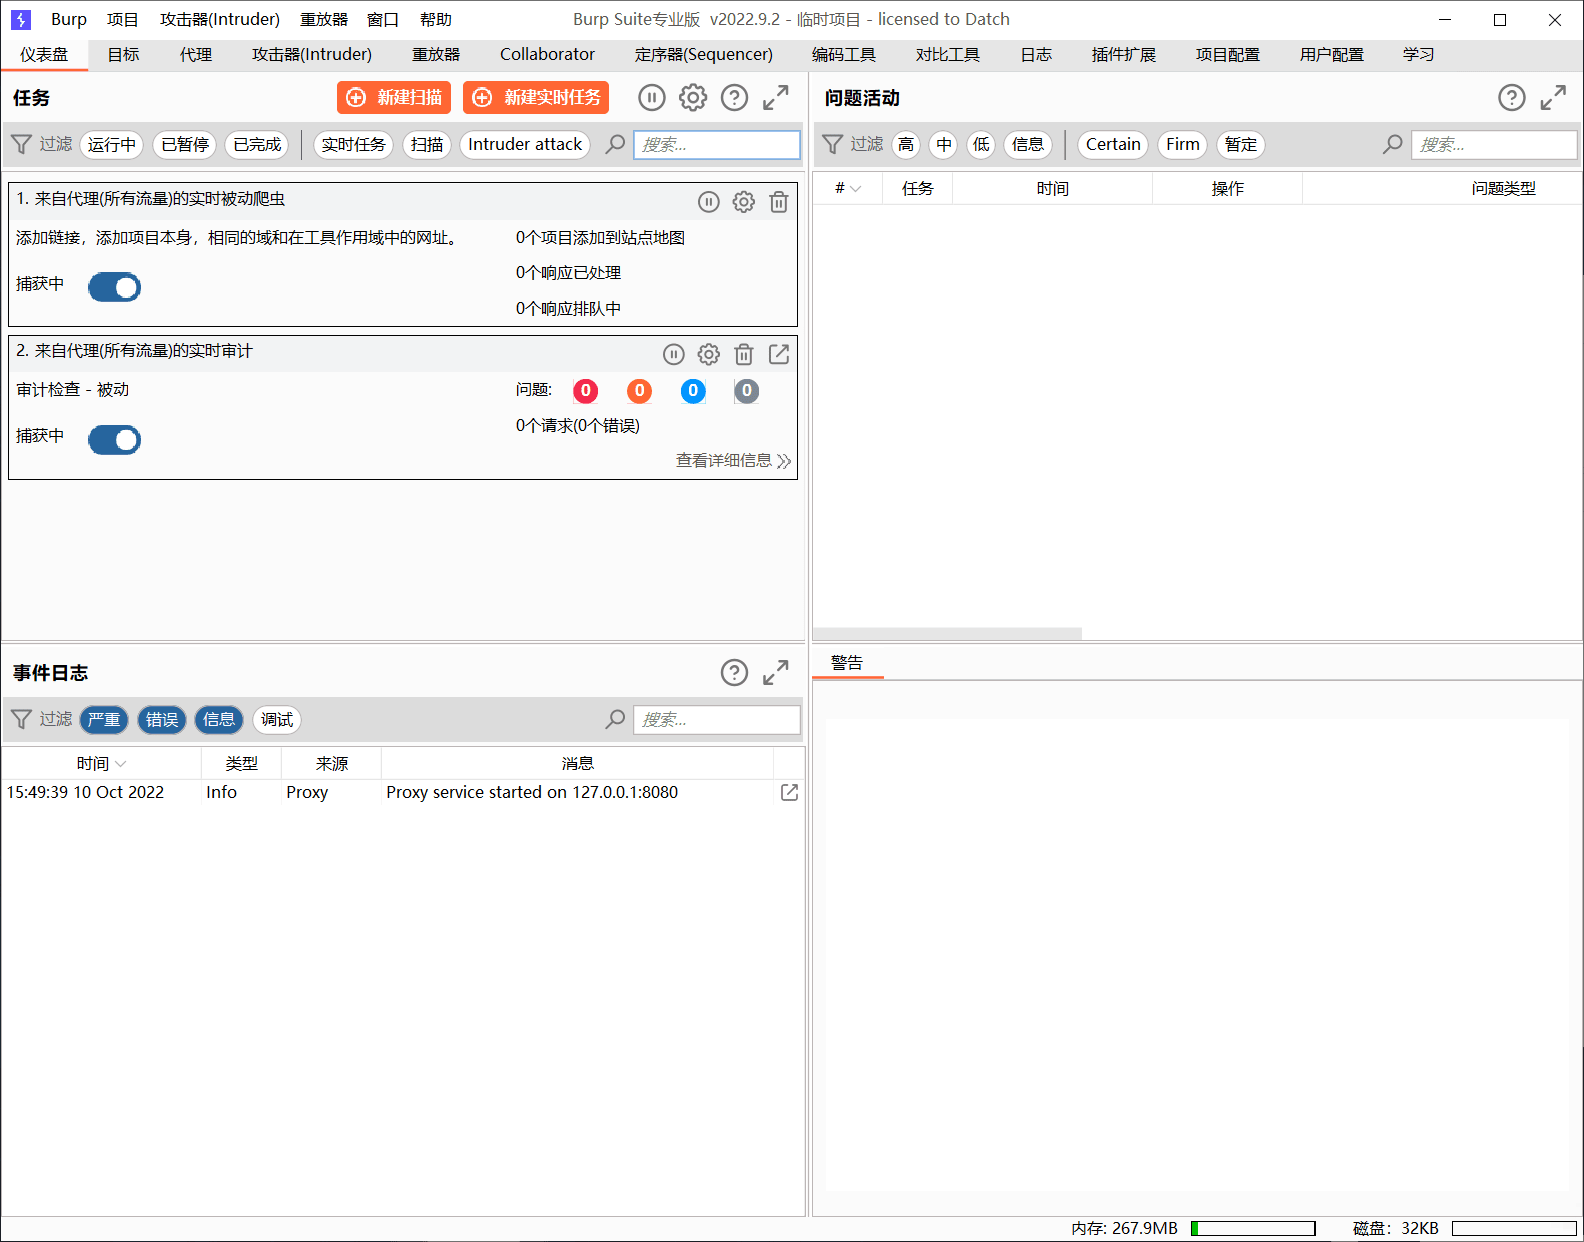Click the gray info issue count badge
Image resolution: width=1584 pixels, height=1242 pixels.
(x=746, y=391)
